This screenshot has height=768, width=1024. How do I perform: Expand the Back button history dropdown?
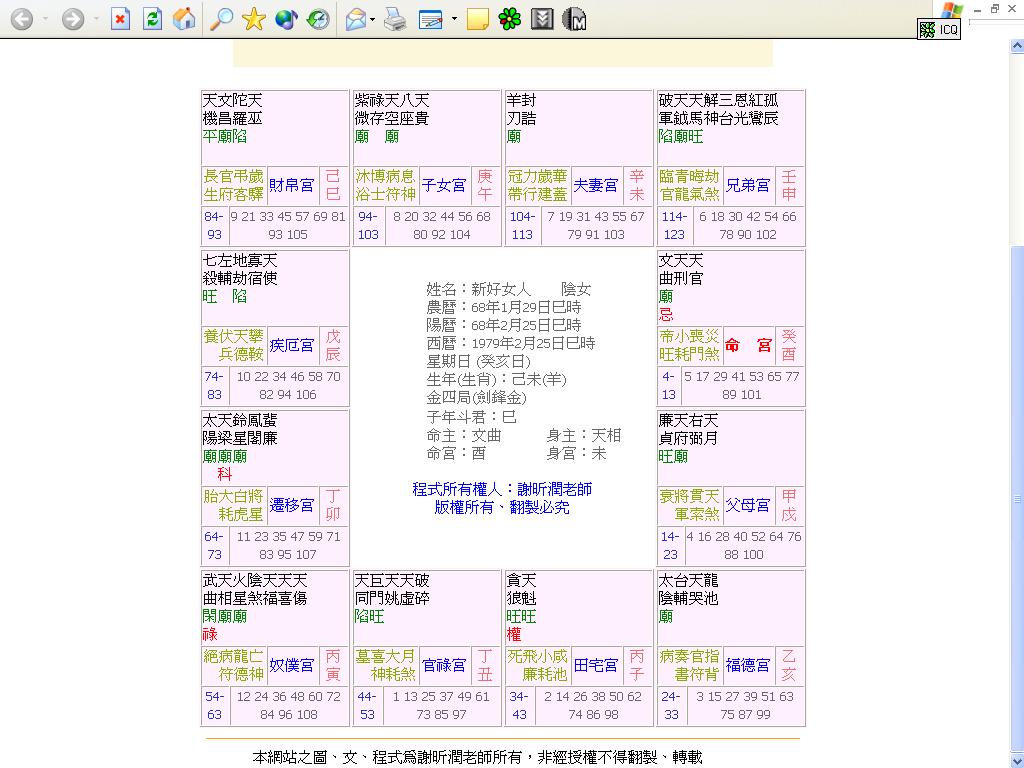tap(44, 18)
